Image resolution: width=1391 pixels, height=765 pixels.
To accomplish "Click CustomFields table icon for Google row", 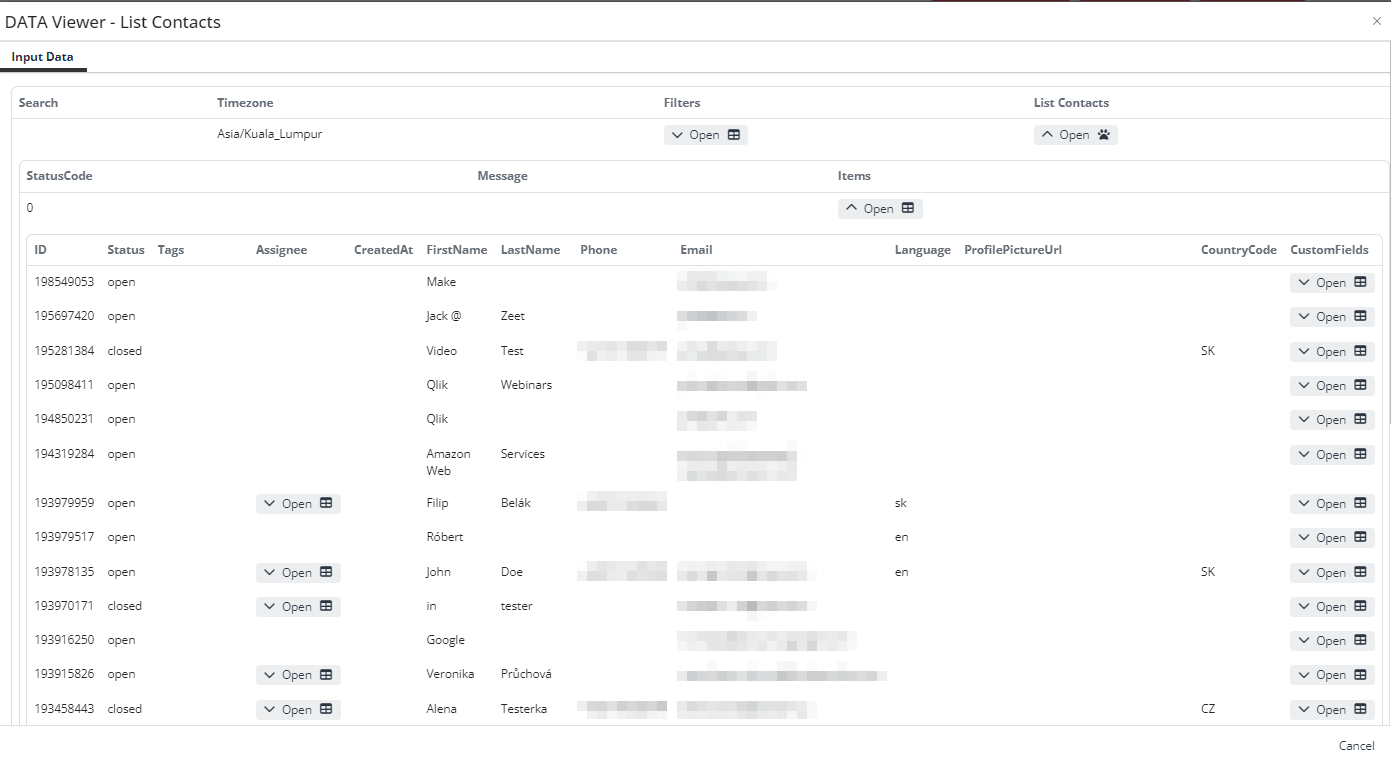I will tap(1360, 641).
